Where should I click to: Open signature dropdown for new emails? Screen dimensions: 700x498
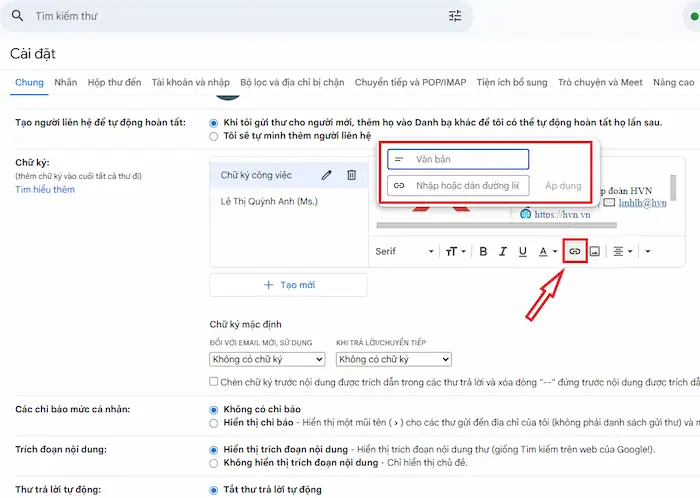(x=267, y=359)
